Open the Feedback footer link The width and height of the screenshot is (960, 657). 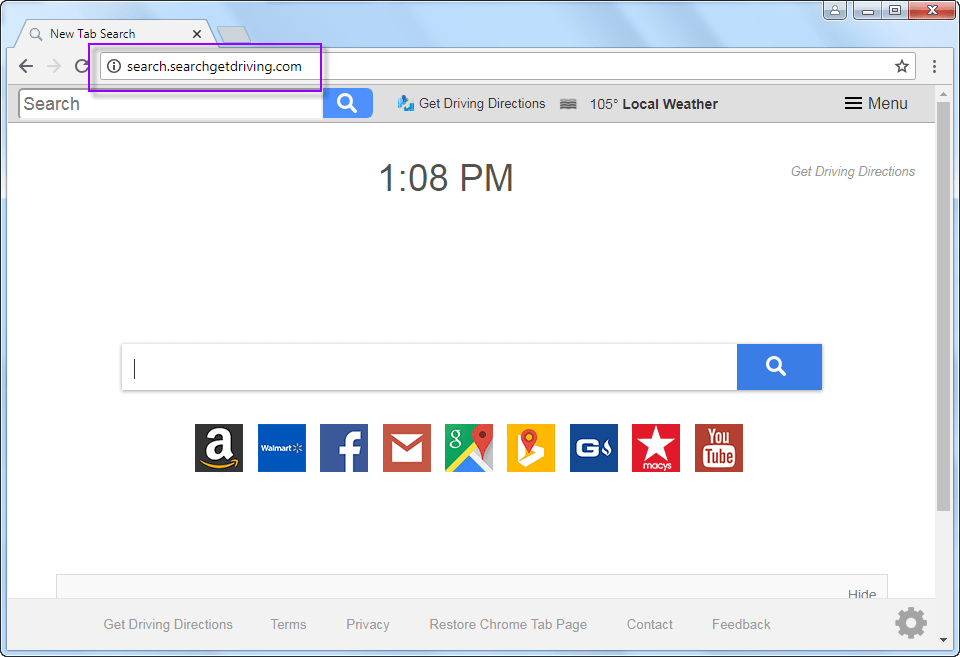(x=741, y=625)
